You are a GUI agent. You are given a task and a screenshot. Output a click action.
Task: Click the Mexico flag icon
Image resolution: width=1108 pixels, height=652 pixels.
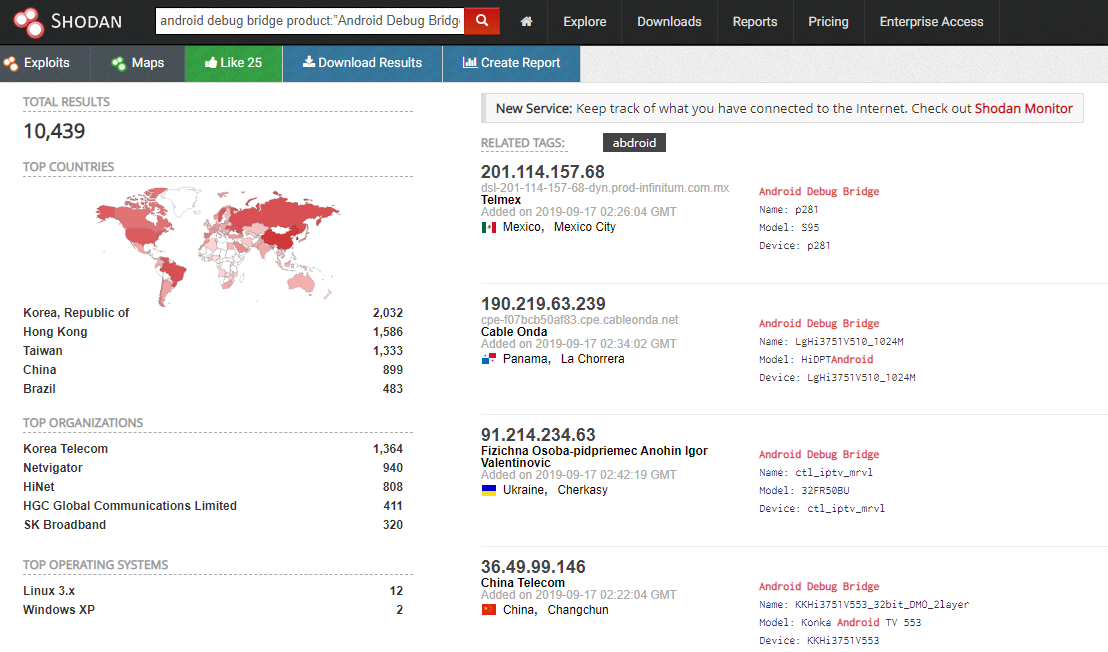488,227
